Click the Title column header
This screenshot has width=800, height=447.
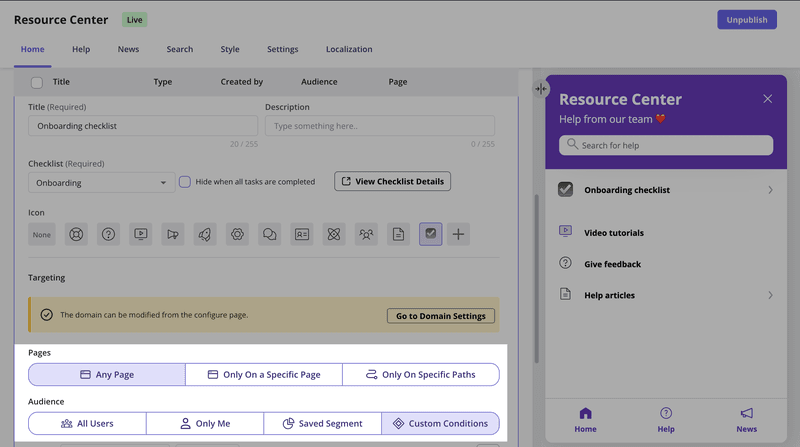(x=61, y=82)
